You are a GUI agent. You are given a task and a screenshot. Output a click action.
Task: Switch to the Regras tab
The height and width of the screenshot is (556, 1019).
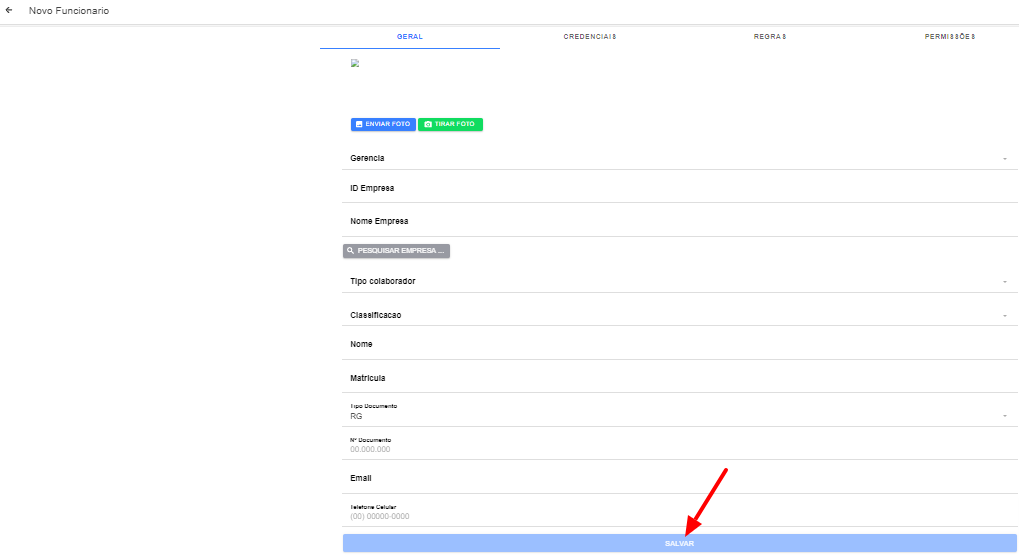point(770,36)
